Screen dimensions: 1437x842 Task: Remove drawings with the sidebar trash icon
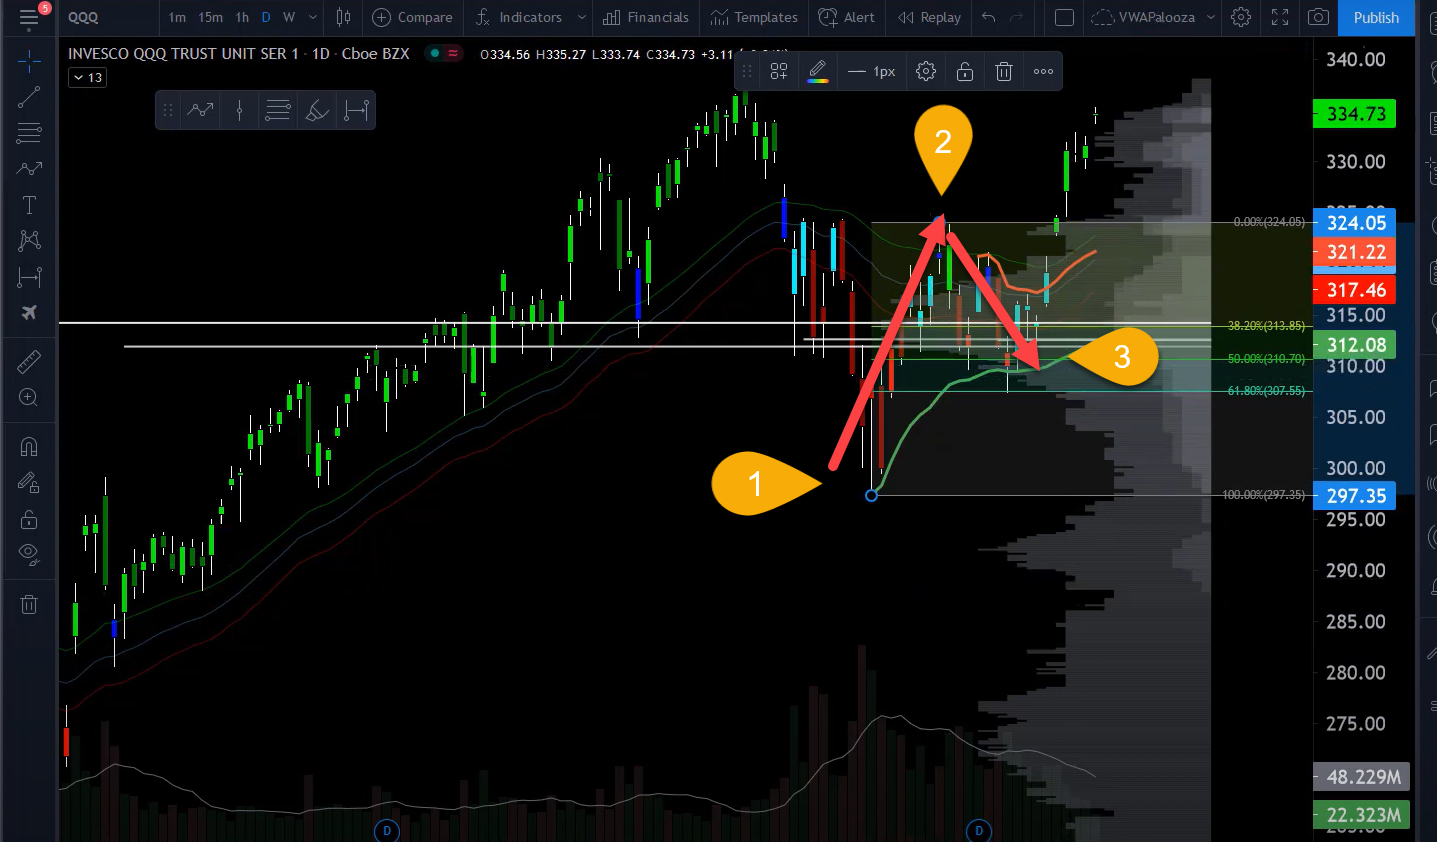[x=29, y=604]
